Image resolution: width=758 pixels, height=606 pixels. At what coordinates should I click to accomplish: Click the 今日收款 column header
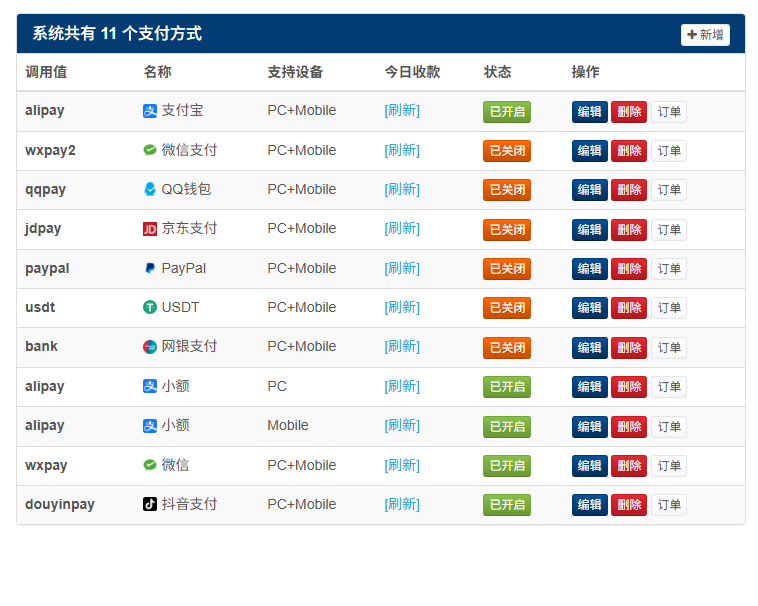412,72
